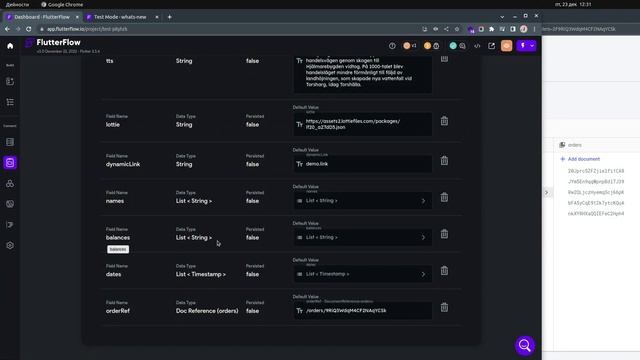Delete the orderRef field
This screenshot has width=640, height=360.
click(444, 307)
